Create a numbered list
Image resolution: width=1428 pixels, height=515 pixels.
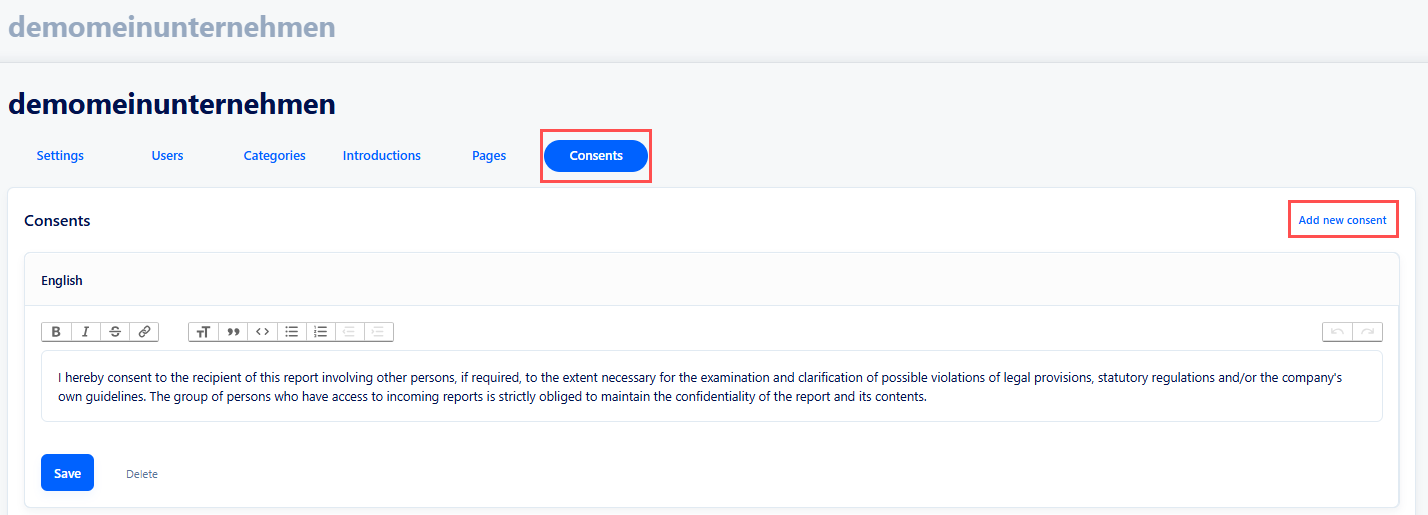(x=320, y=332)
